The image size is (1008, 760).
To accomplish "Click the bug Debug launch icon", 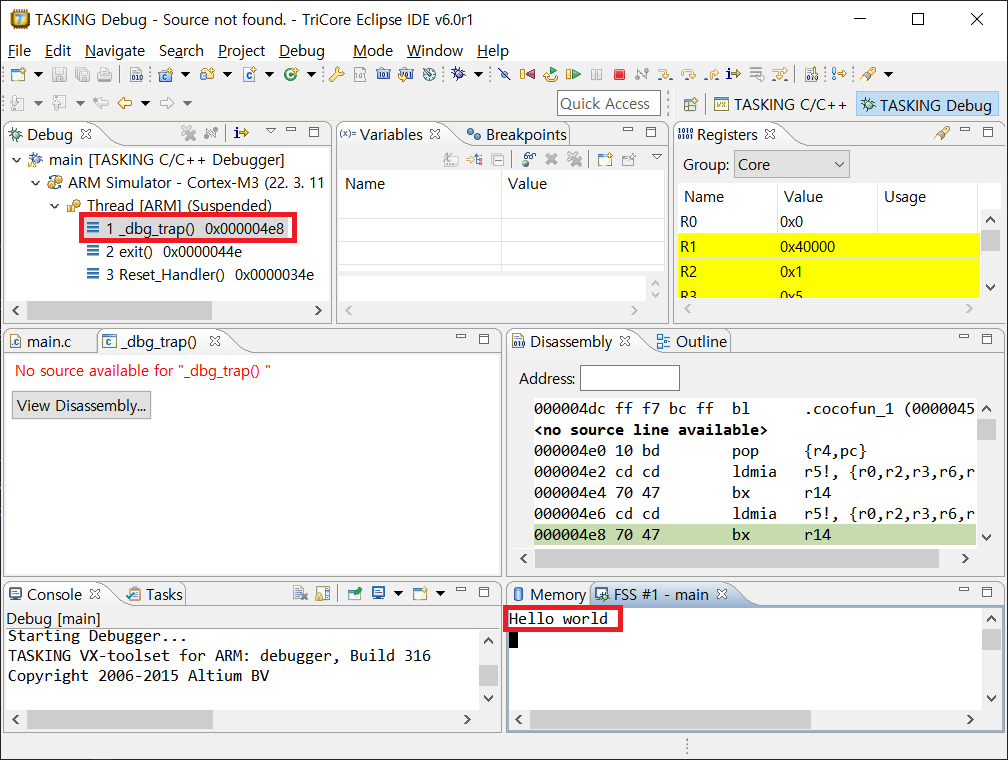I will [x=458, y=74].
